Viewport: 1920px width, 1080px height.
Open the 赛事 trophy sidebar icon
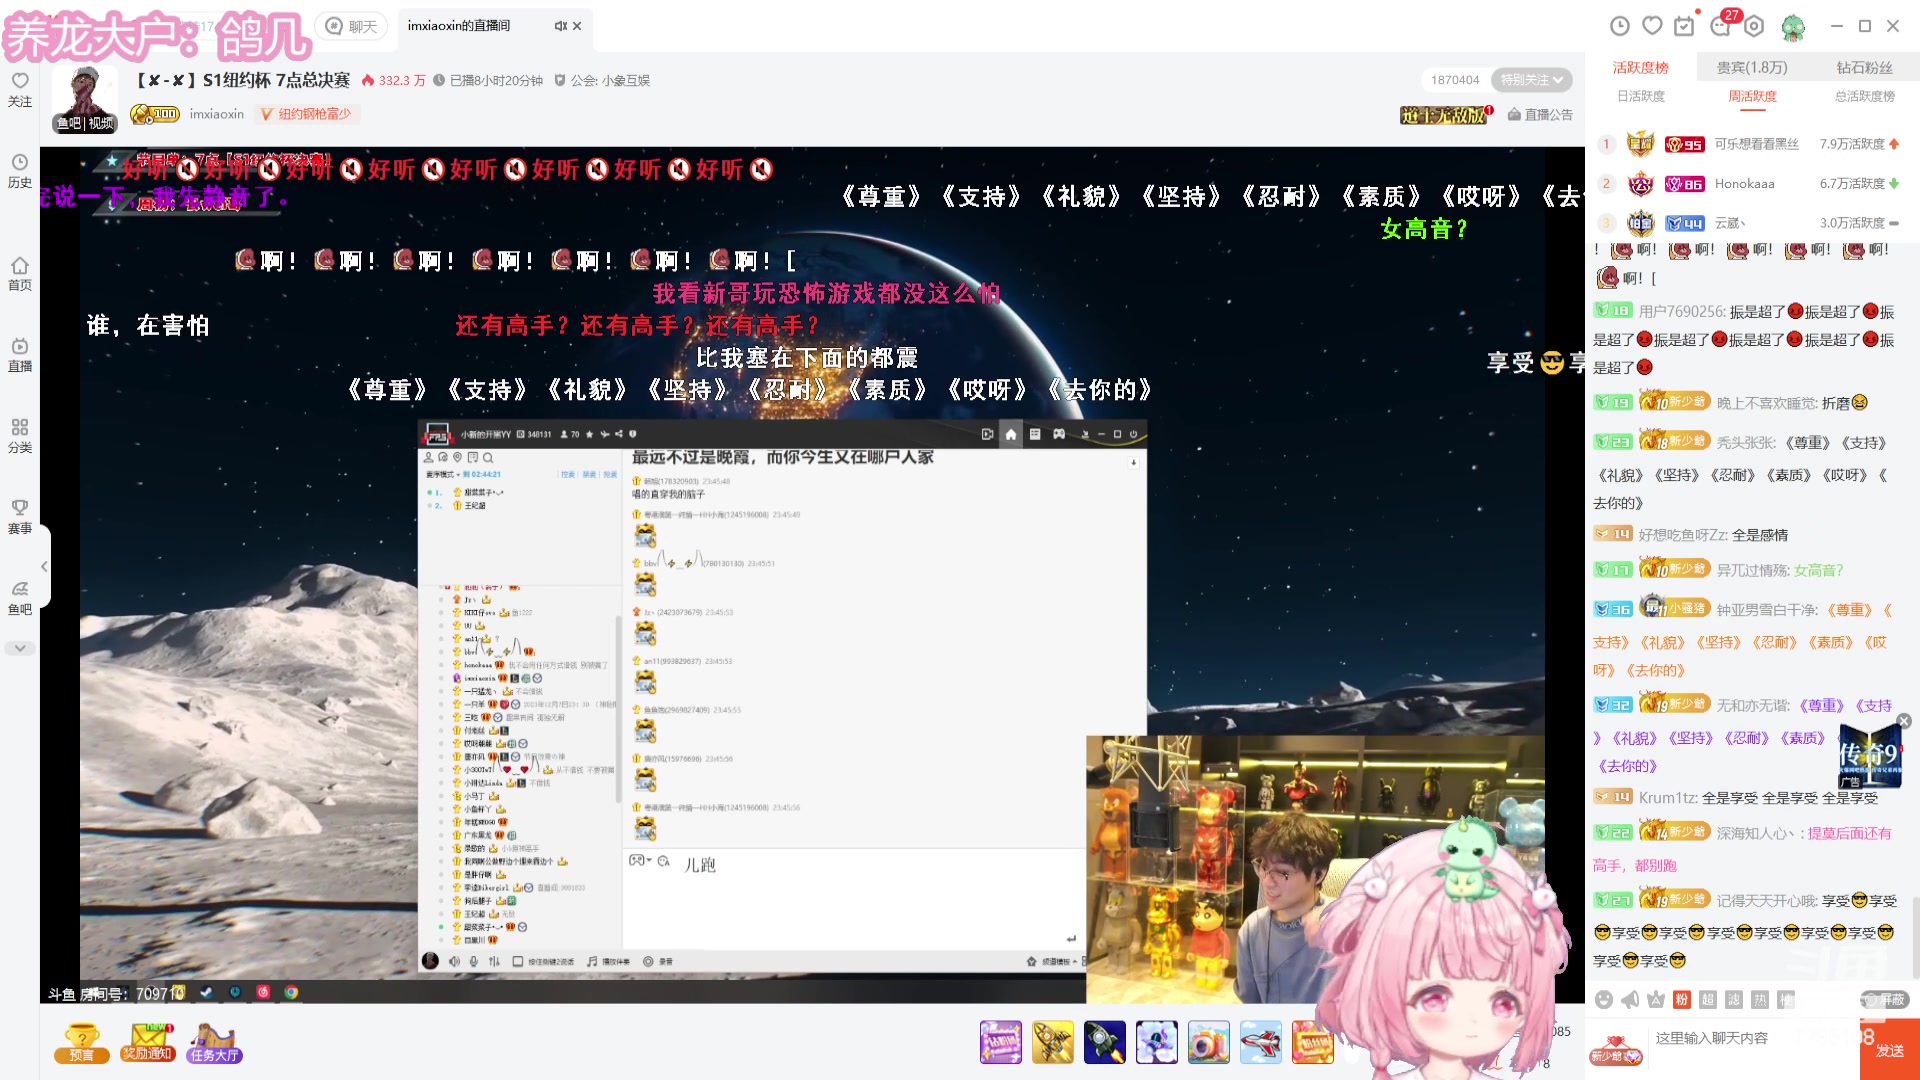tap(20, 516)
